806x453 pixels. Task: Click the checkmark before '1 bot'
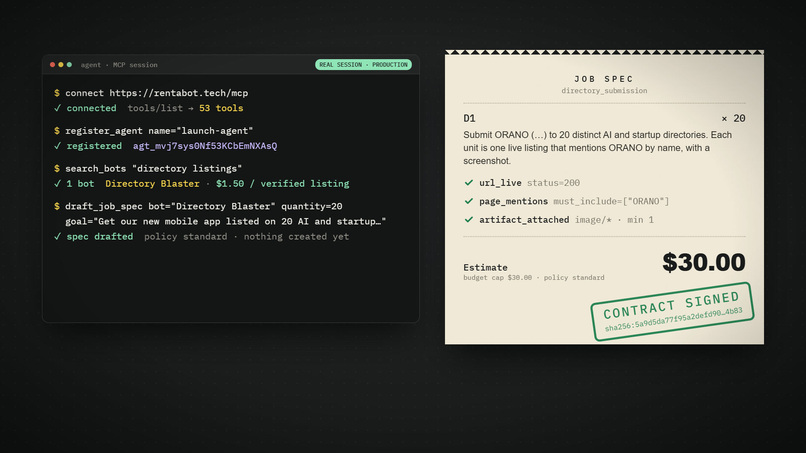[57, 184]
